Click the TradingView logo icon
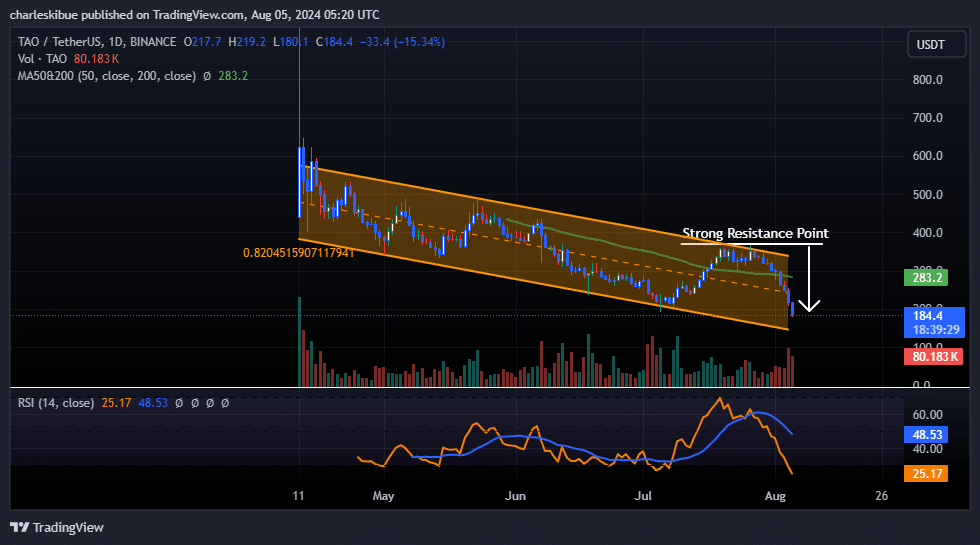This screenshot has height=545, width=980. (19, 527)
